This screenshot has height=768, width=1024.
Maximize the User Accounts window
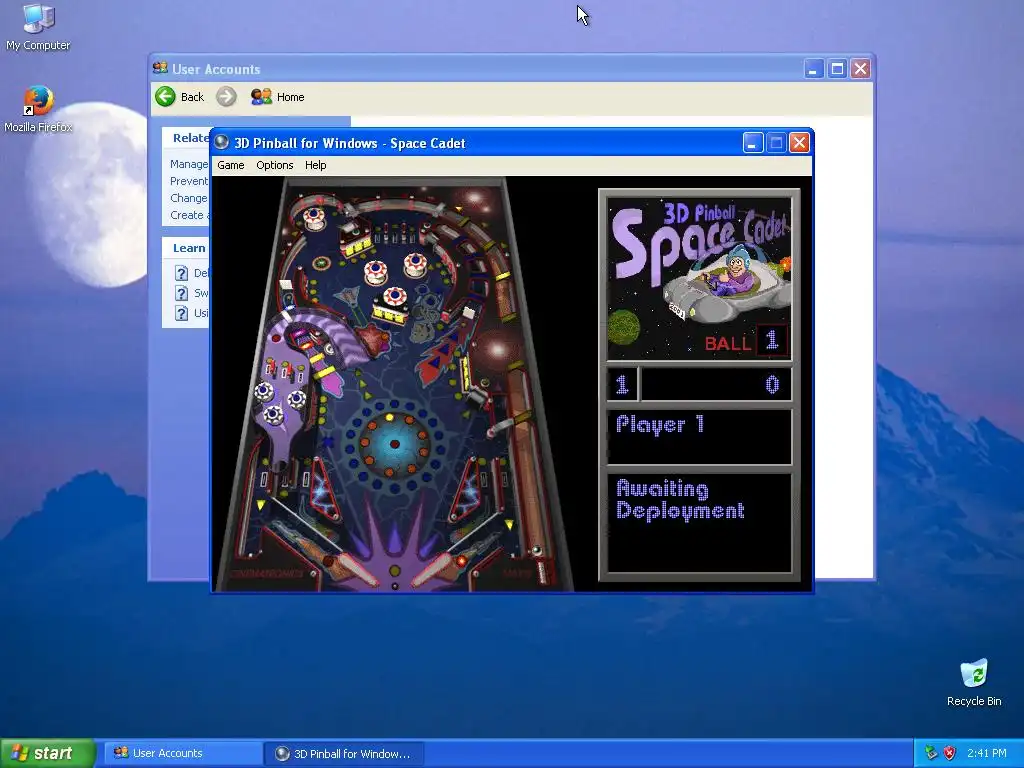coord(837,68)
